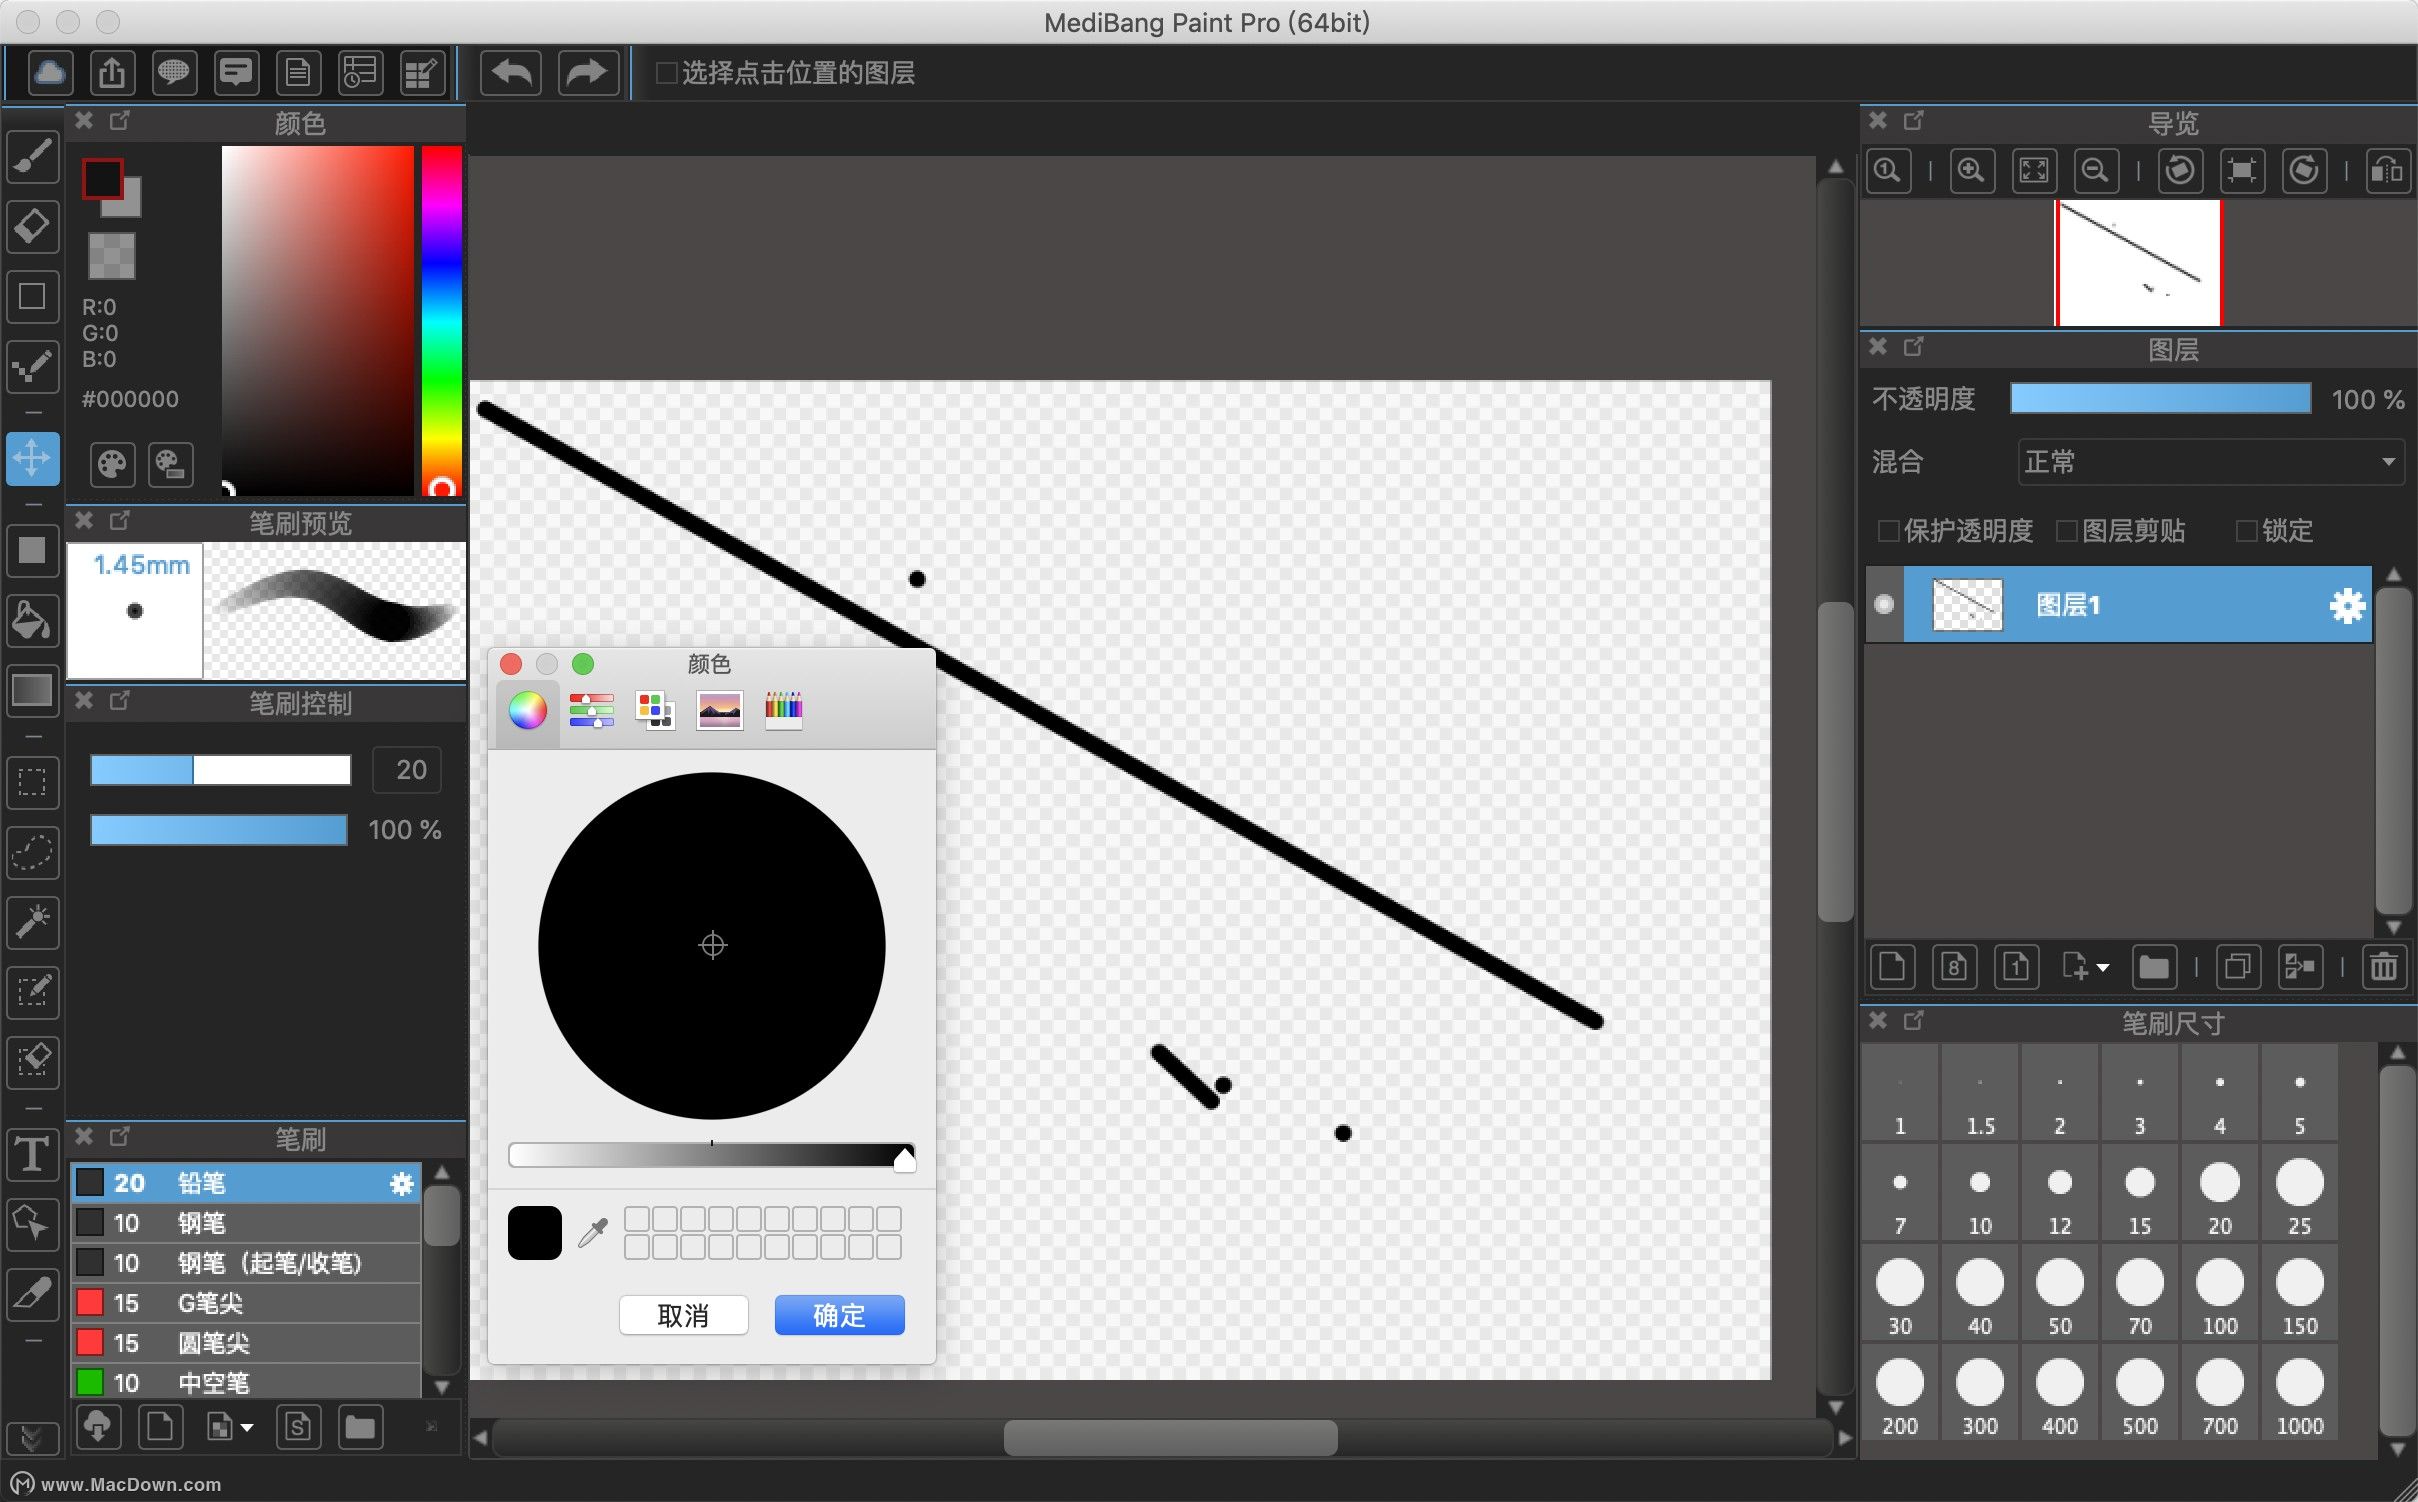Viewport: 2418px width, 1502px height.
Task: Select 中空笔 brush
Action: point(246,1382)
